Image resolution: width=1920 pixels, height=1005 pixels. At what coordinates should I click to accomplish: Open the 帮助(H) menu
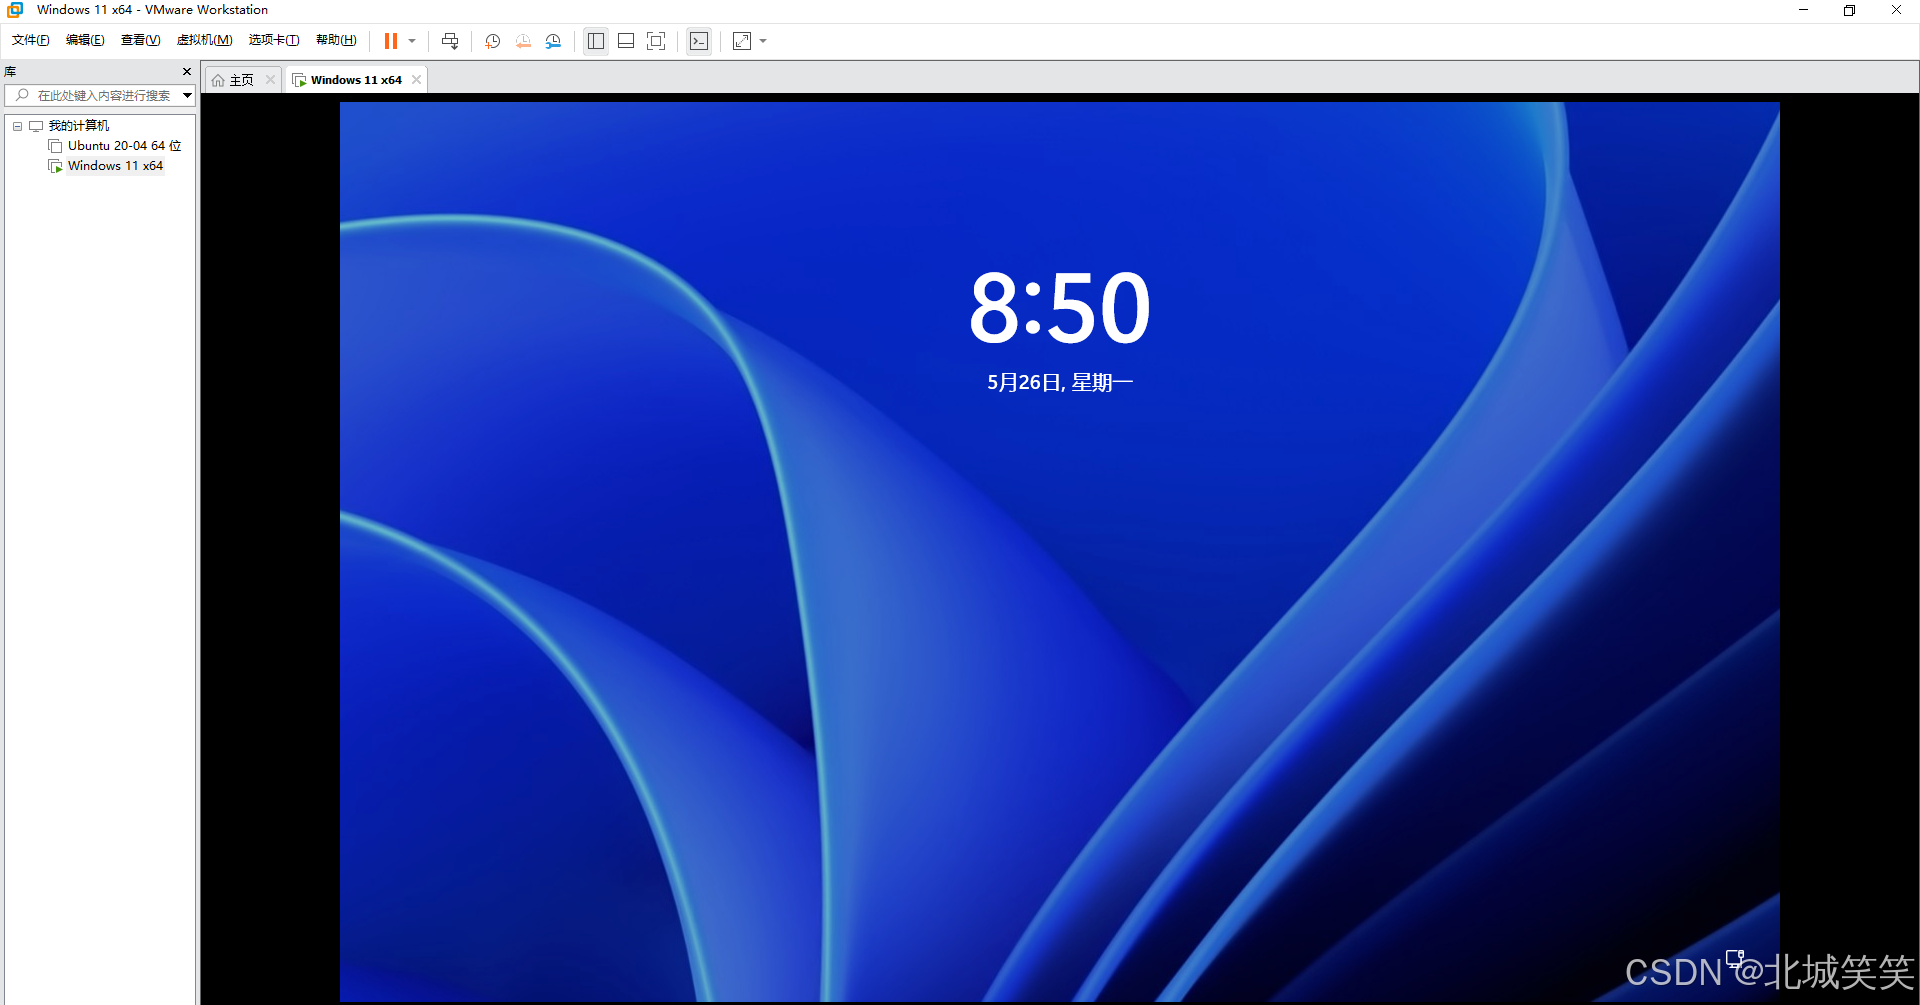336,40
